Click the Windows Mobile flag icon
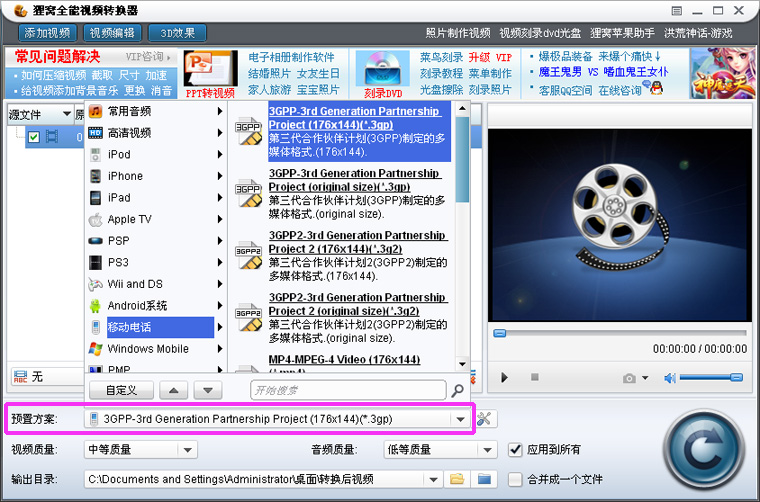 click(x=95, y=349)
